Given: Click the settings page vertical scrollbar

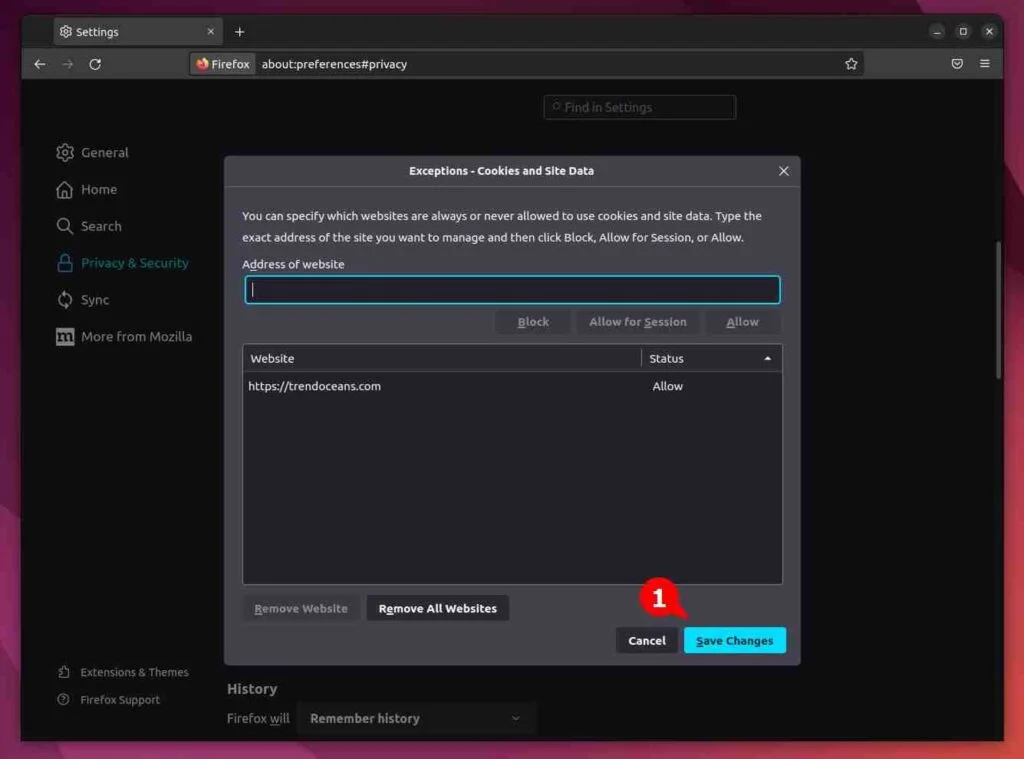Looking at the screenshot, I should point(999,310).
